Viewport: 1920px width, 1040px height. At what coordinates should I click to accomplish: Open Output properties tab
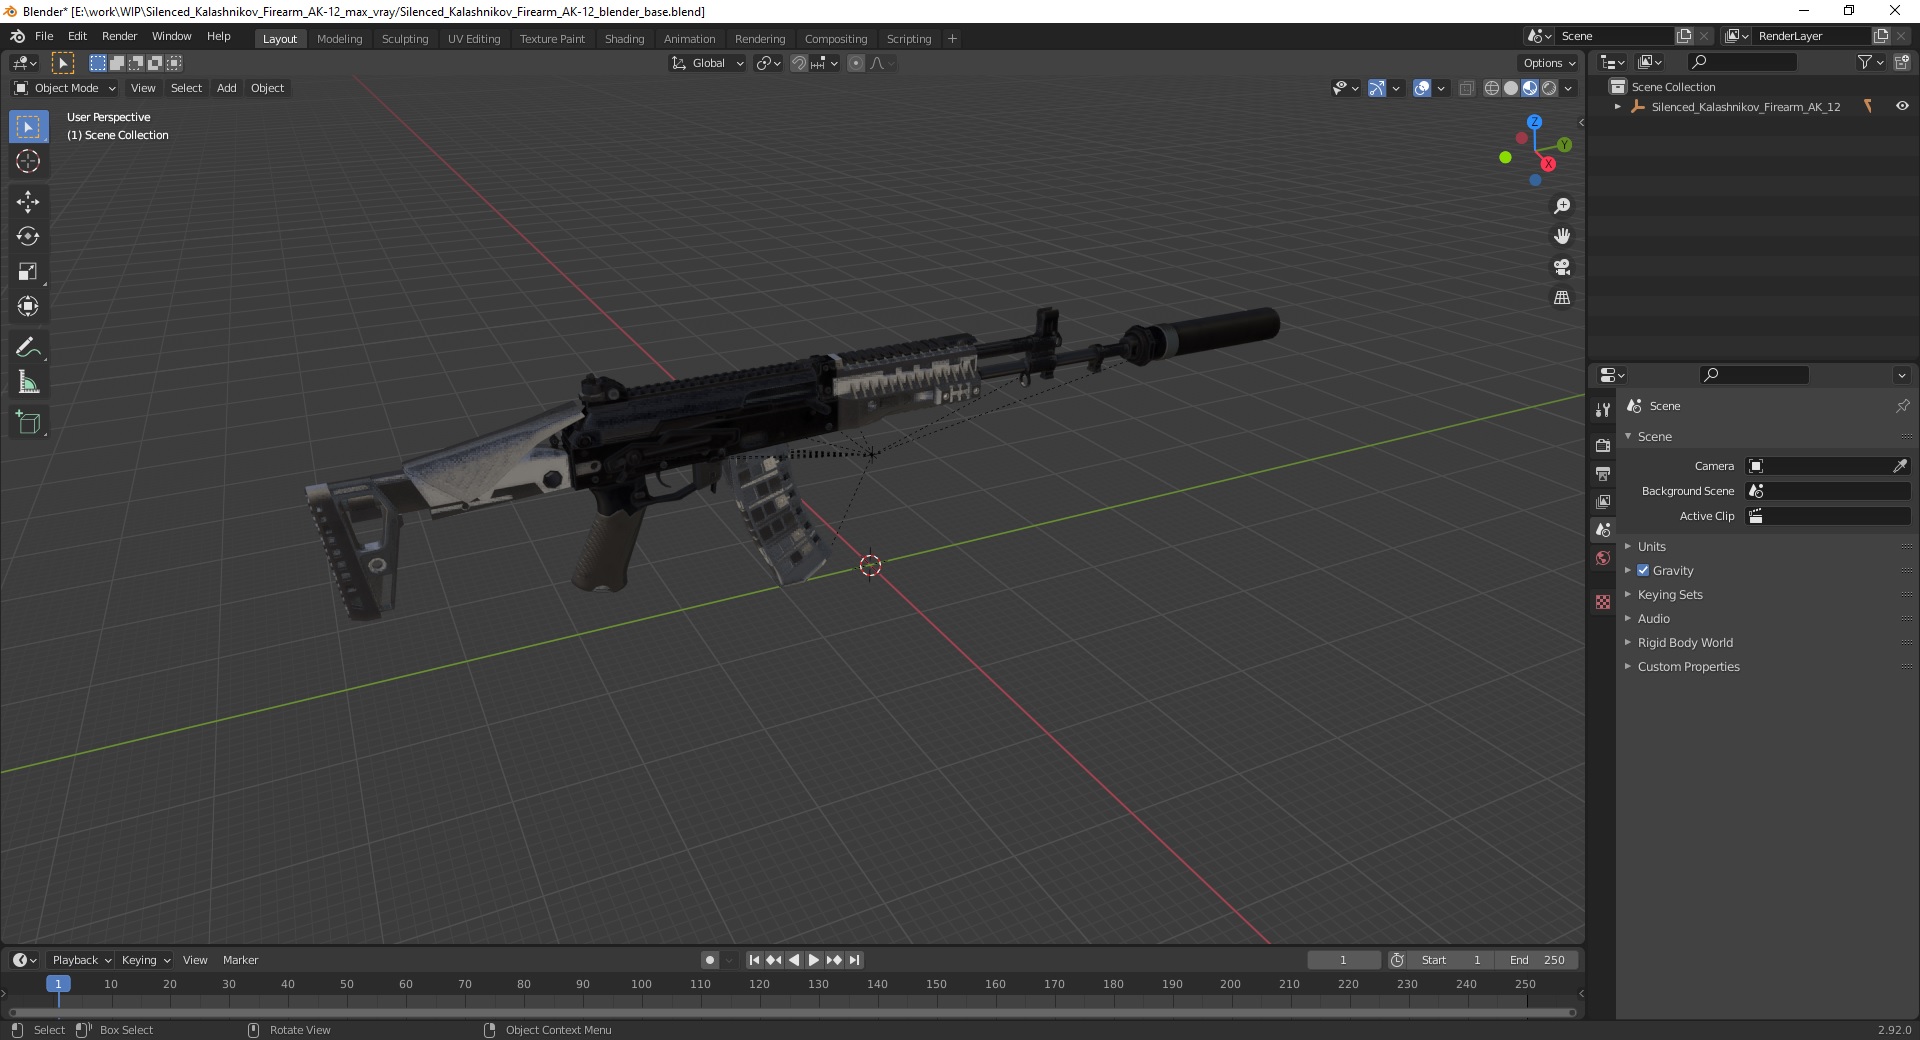click(x=1603, y=473)
